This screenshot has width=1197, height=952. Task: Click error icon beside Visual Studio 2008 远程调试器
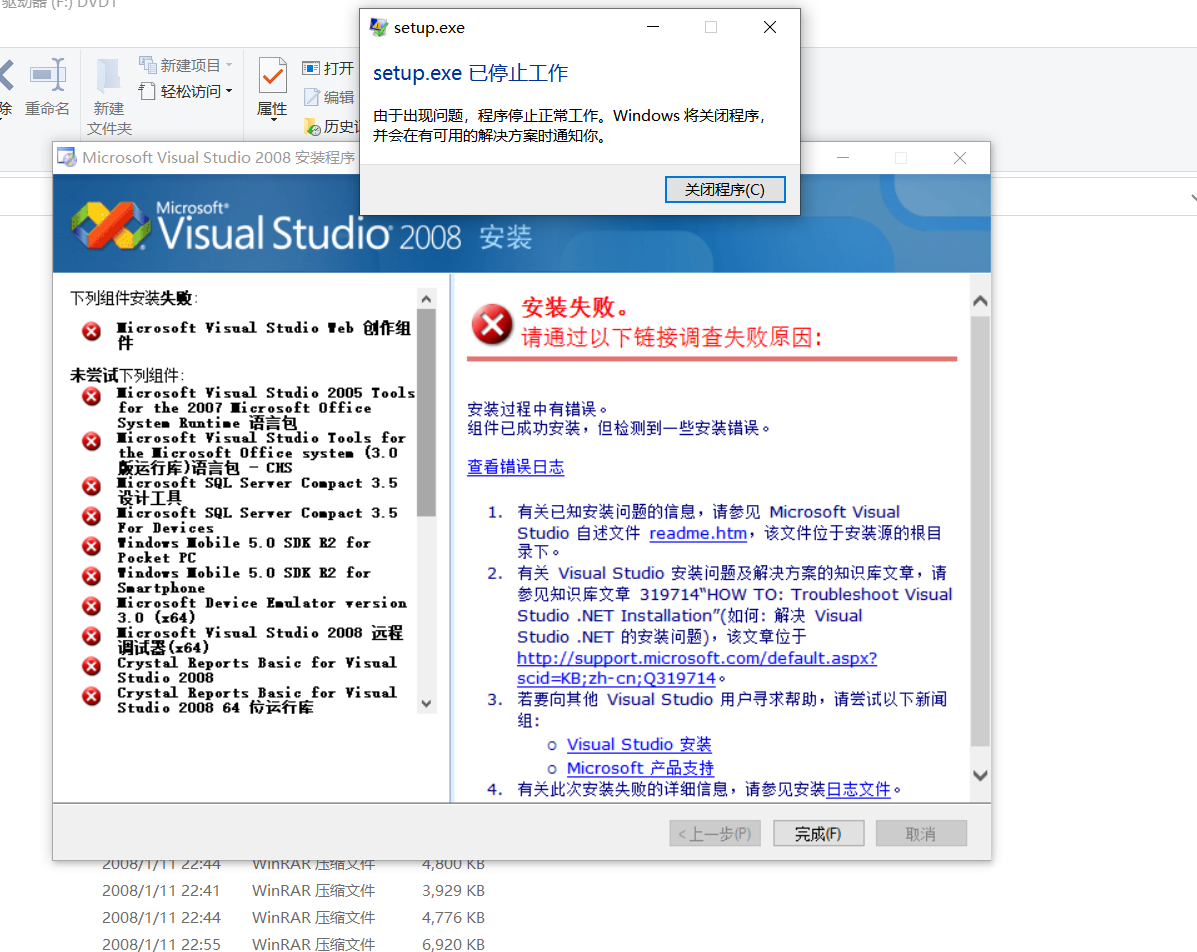pos(92,636)
